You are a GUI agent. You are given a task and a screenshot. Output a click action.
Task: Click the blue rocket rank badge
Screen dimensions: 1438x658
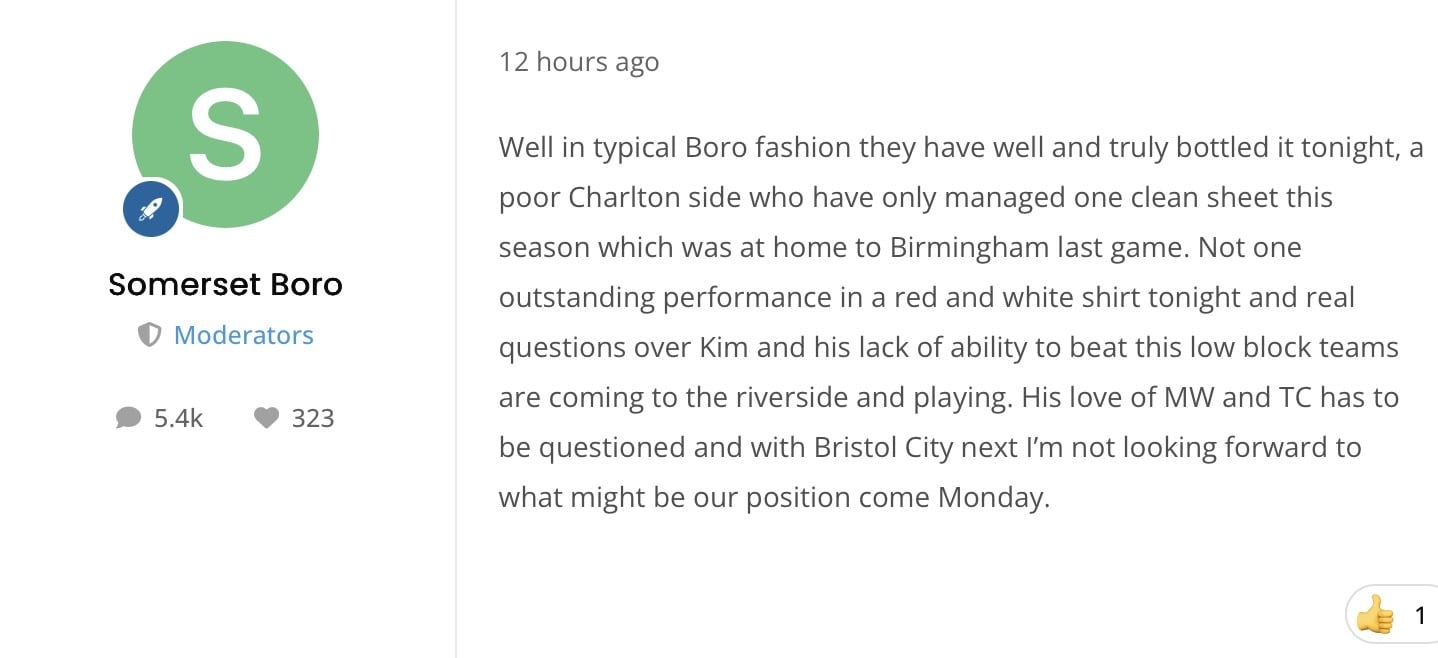(151, 209)
